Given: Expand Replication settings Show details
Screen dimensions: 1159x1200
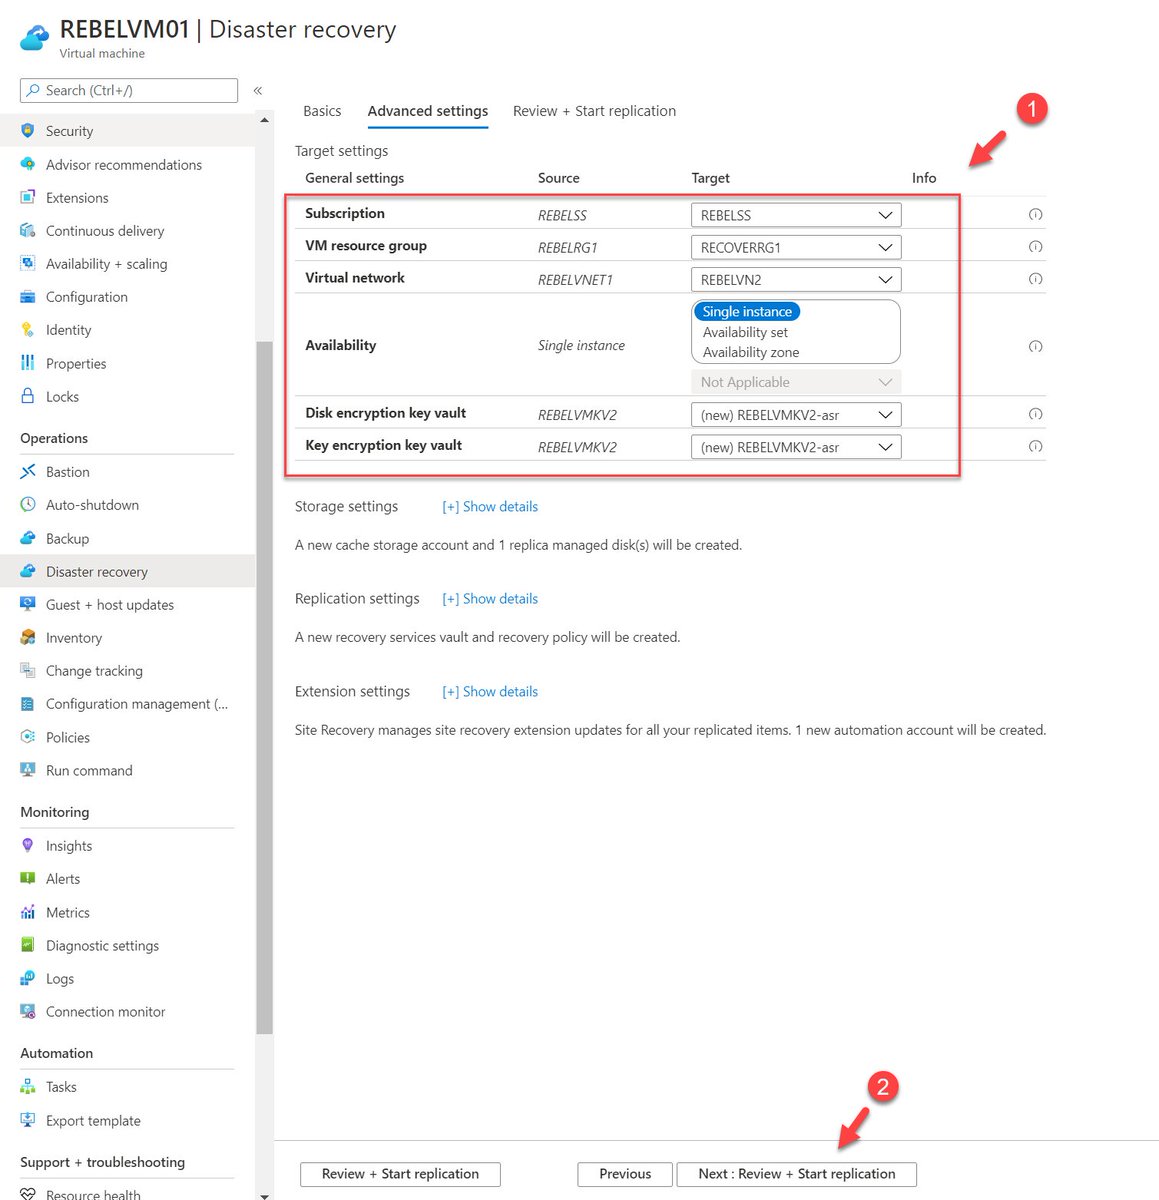Looking at the screenshot, I should [x=490, y=599].
